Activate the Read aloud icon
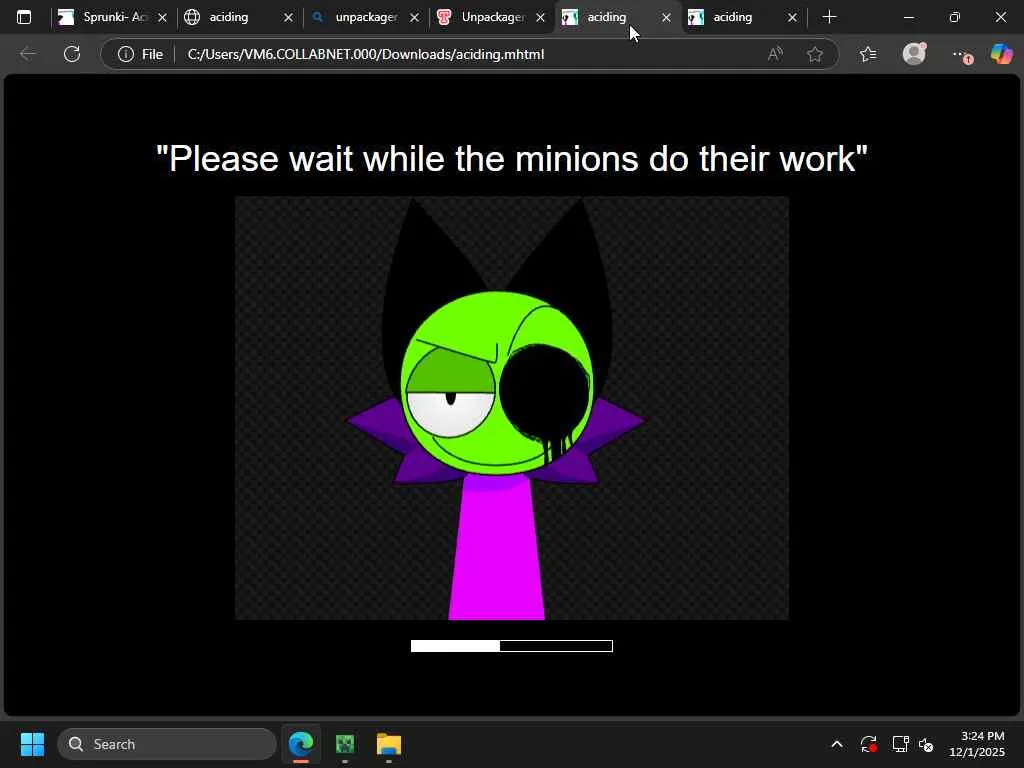1024x768 pixels. click(x=775, y=54)
